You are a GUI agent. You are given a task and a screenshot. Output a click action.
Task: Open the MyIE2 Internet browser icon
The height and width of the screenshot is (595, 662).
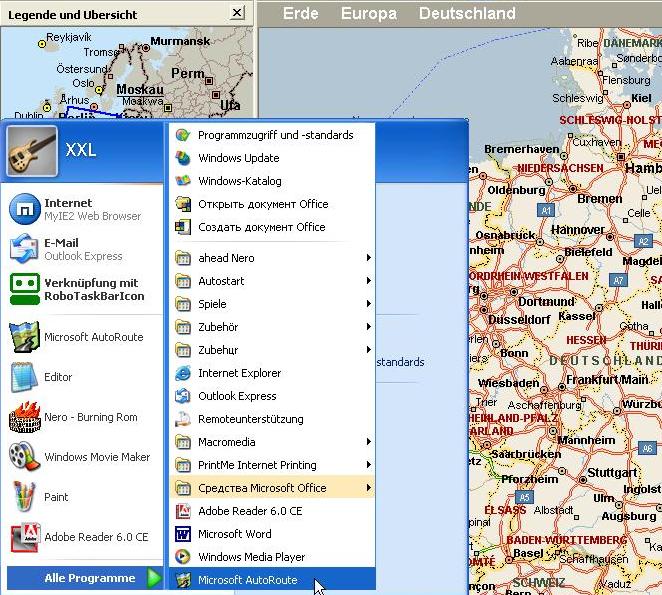[25, 209]
